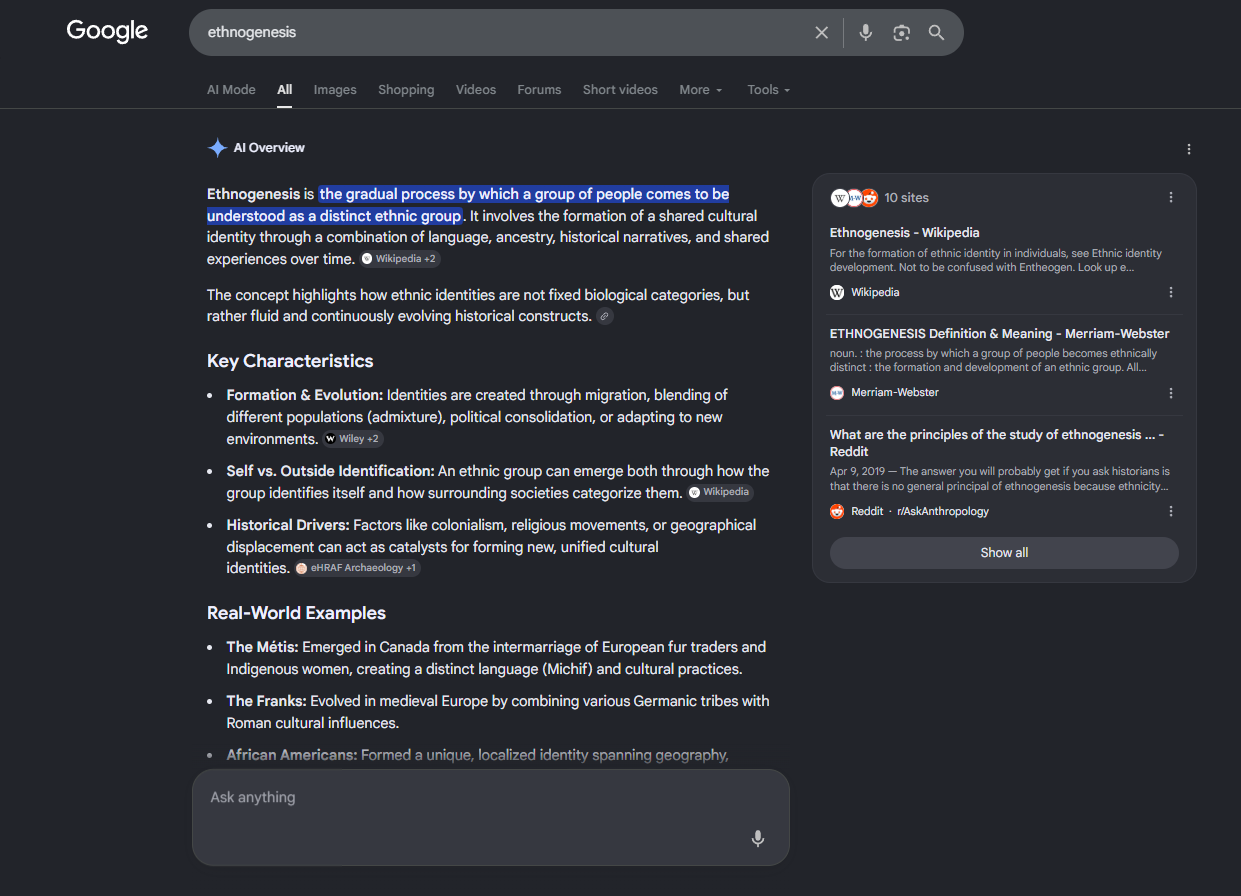Switch to the AI Mode tab

click(231, 90)
